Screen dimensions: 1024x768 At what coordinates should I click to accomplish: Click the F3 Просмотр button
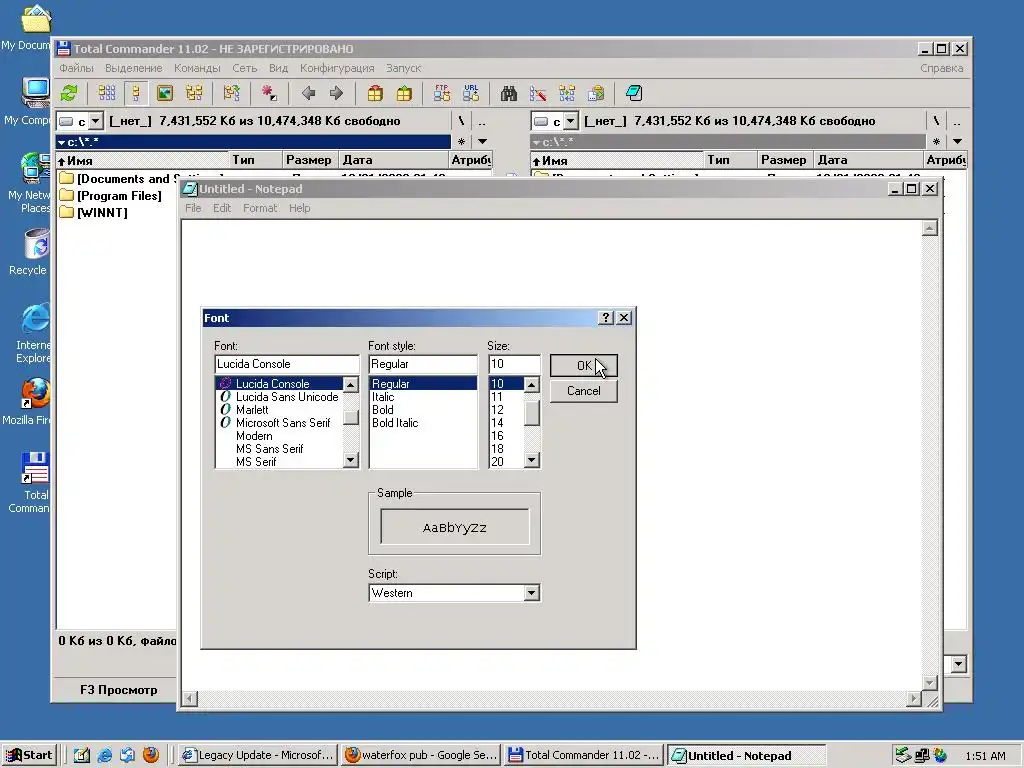tap(118, 690)
